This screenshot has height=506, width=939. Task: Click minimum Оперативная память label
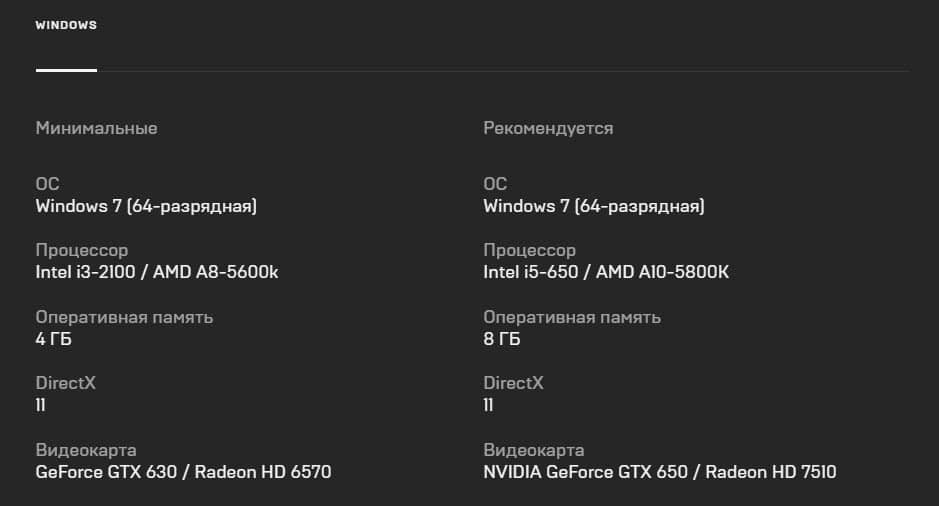coord(124,317)
